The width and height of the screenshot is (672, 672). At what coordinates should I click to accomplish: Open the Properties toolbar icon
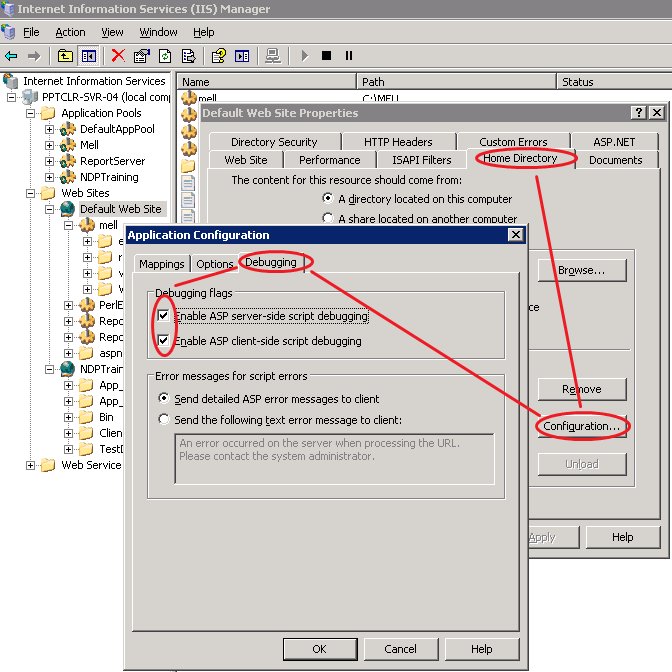pyautogui.click(x=141, y=56)
